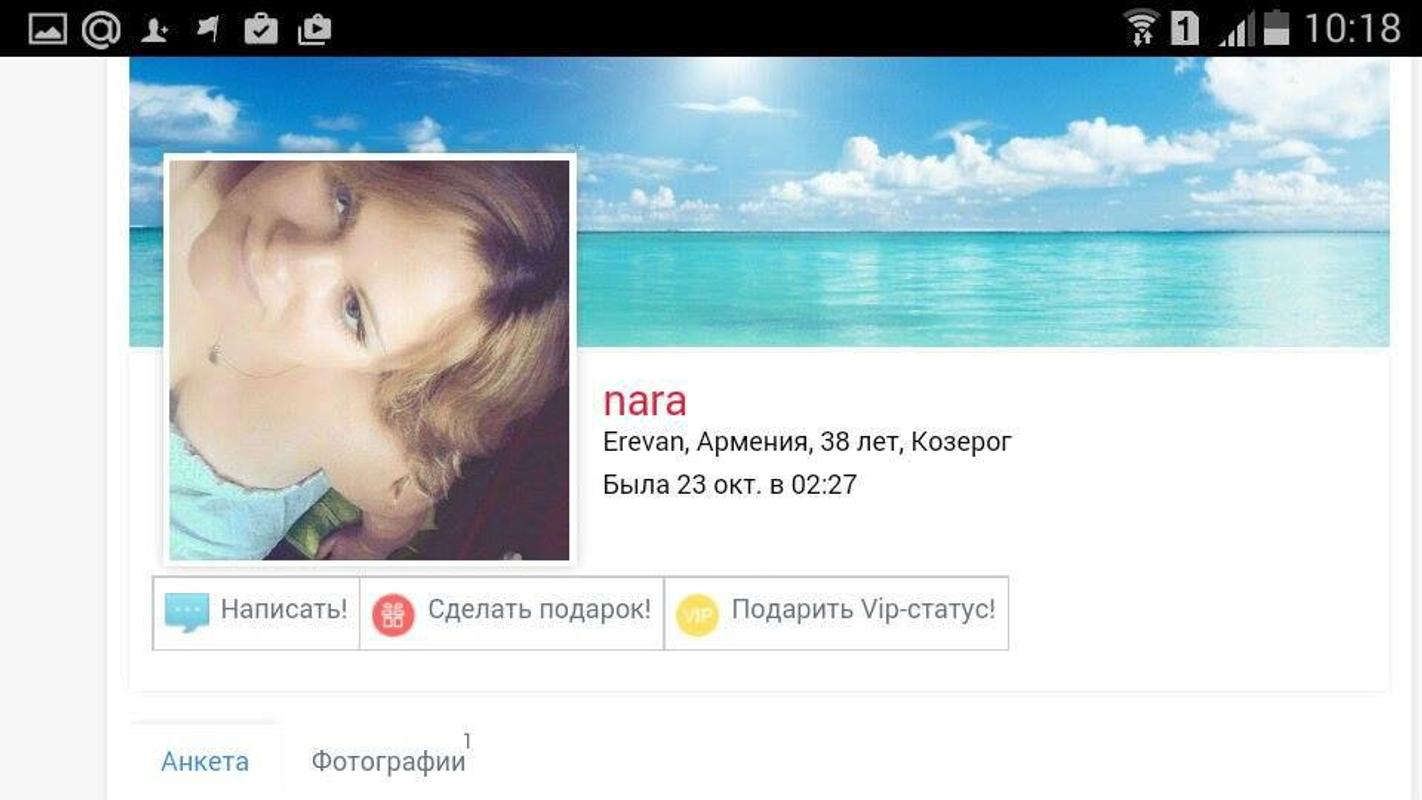Screen dimensions: 1422x800
Task: Click the Написать! message button
Action: [x=256, y=613]
